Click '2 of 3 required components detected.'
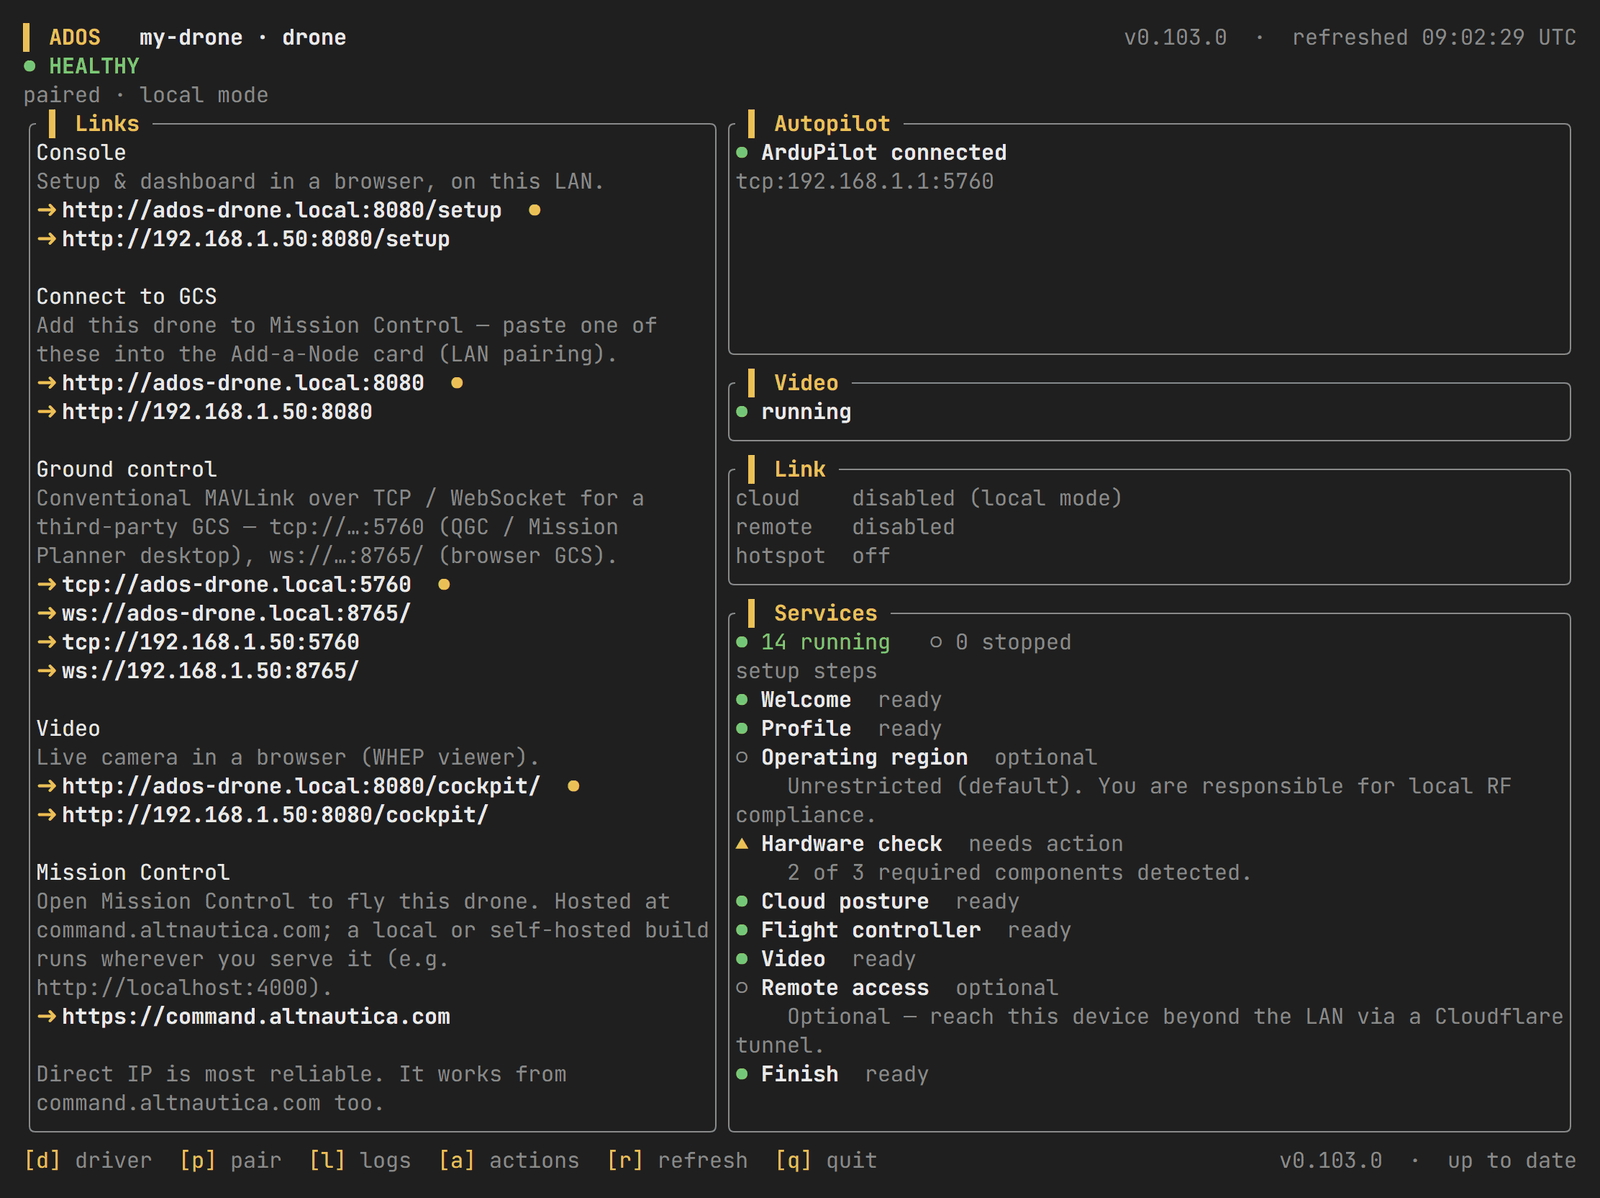The image size is (1600, 1198). (x=1019, y=873)
